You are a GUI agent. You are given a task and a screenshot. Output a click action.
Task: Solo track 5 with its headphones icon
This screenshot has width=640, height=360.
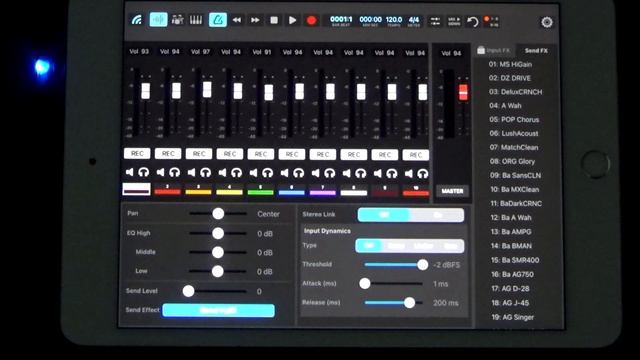(268, 173)
